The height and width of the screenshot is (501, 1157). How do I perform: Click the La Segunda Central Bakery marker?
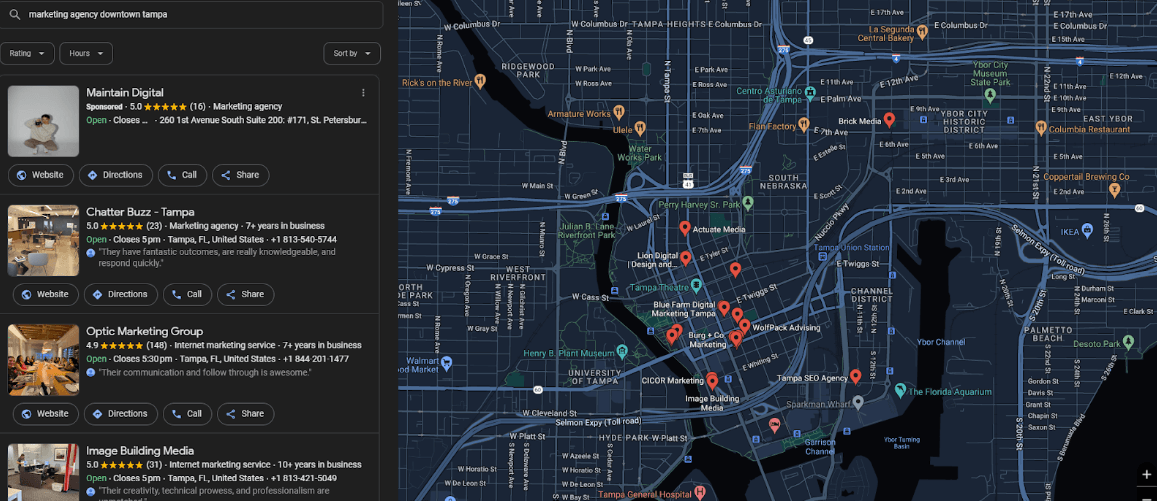pos(922,32)
